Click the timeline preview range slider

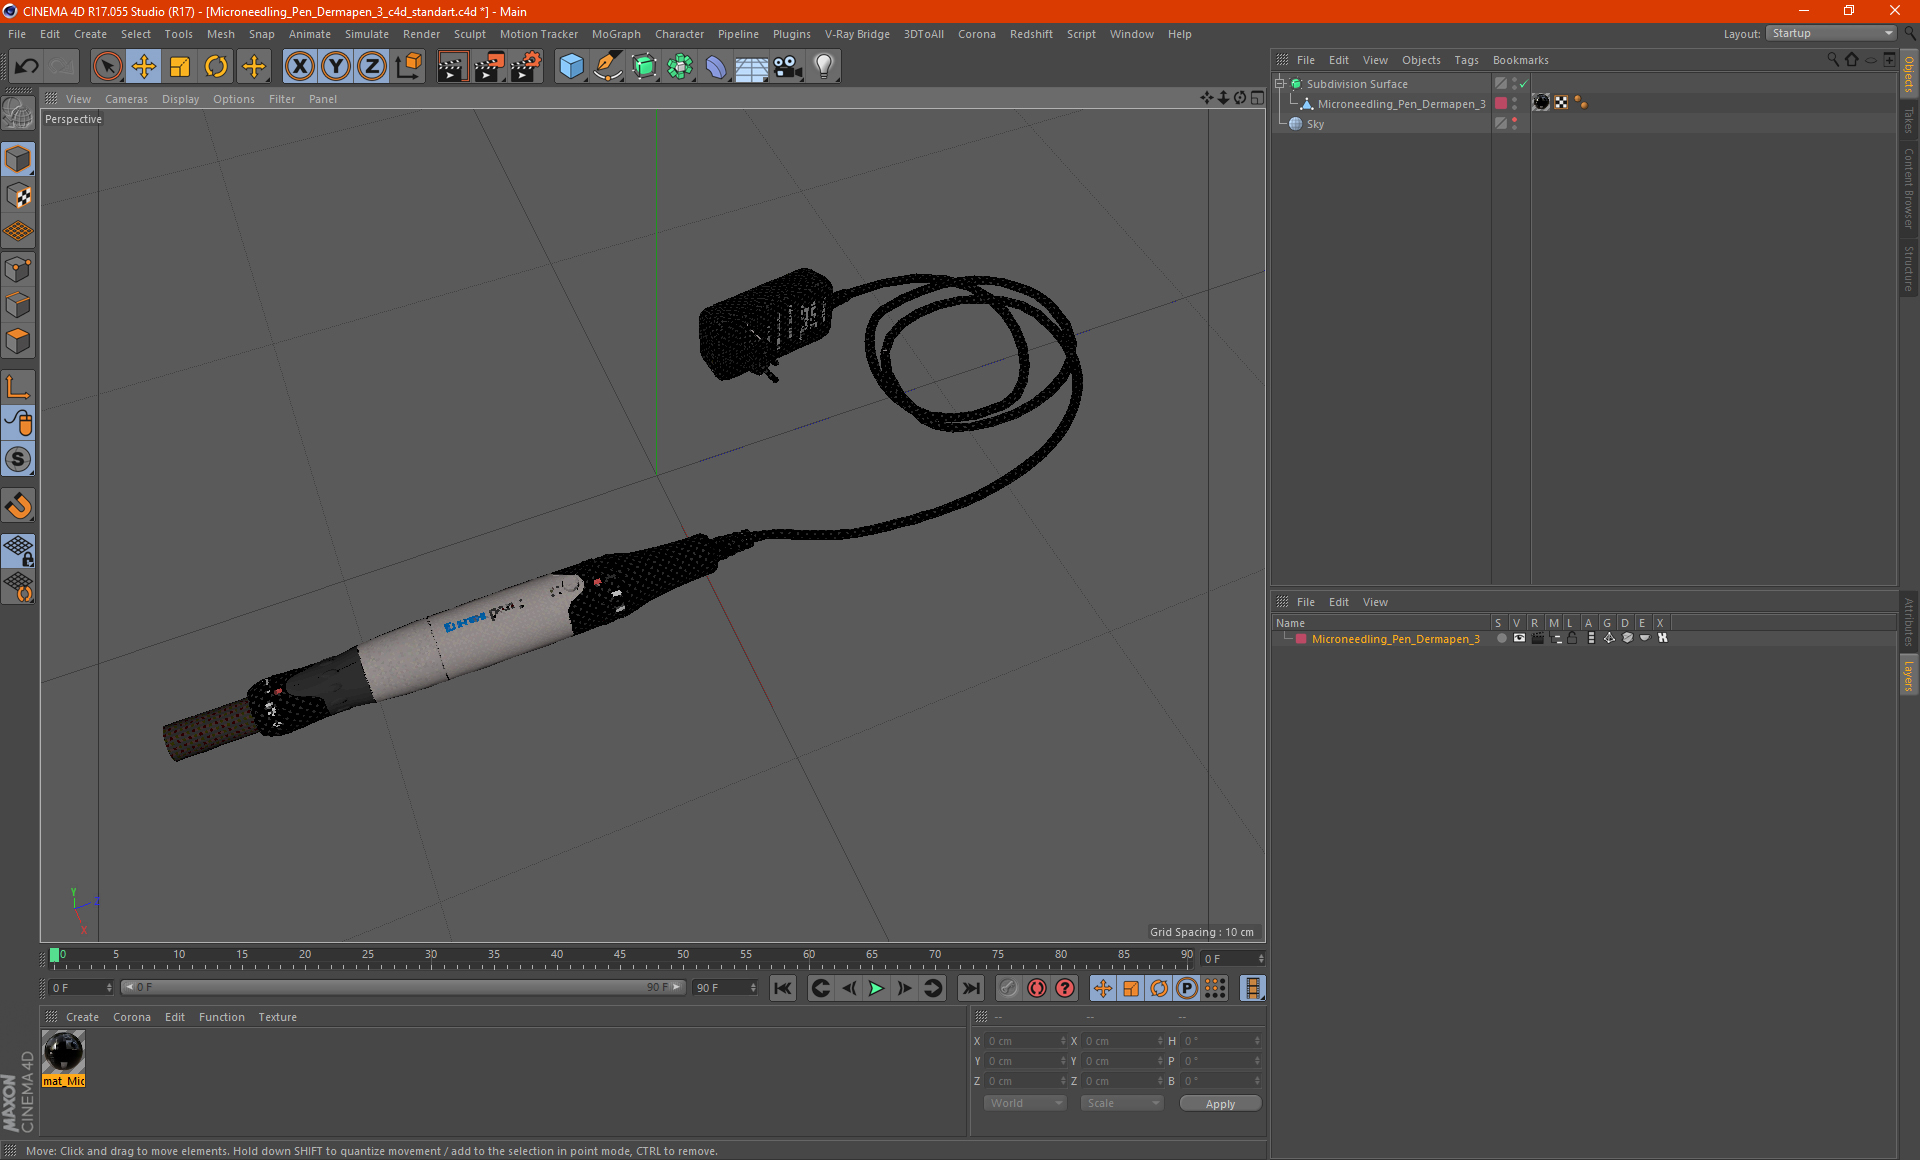coord(403,987)
